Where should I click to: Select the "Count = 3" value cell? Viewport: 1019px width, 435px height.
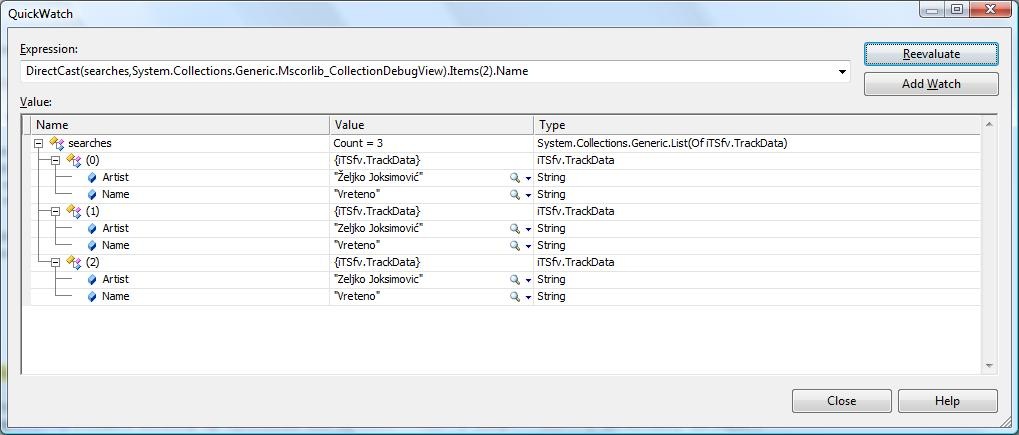click(x=432, y=144)
